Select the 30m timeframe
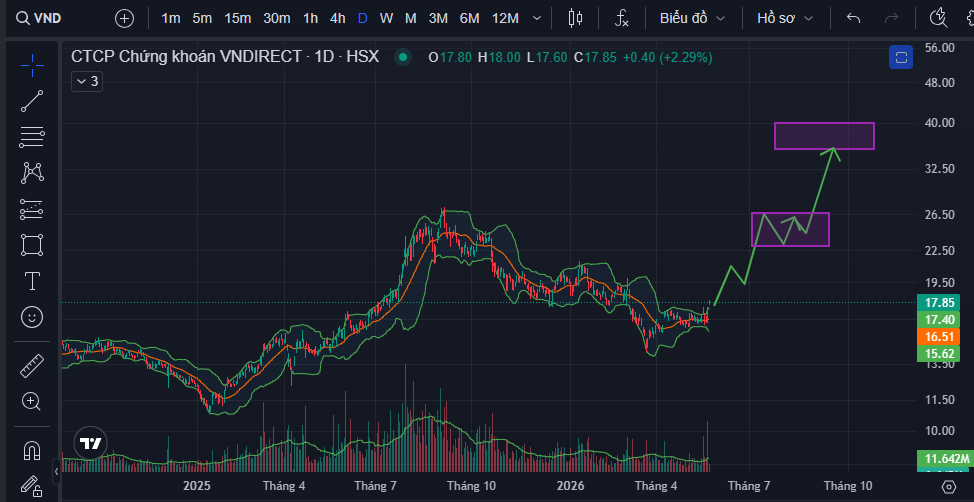The width and height of the screenshot is (974, 502). tap(276, 19)
